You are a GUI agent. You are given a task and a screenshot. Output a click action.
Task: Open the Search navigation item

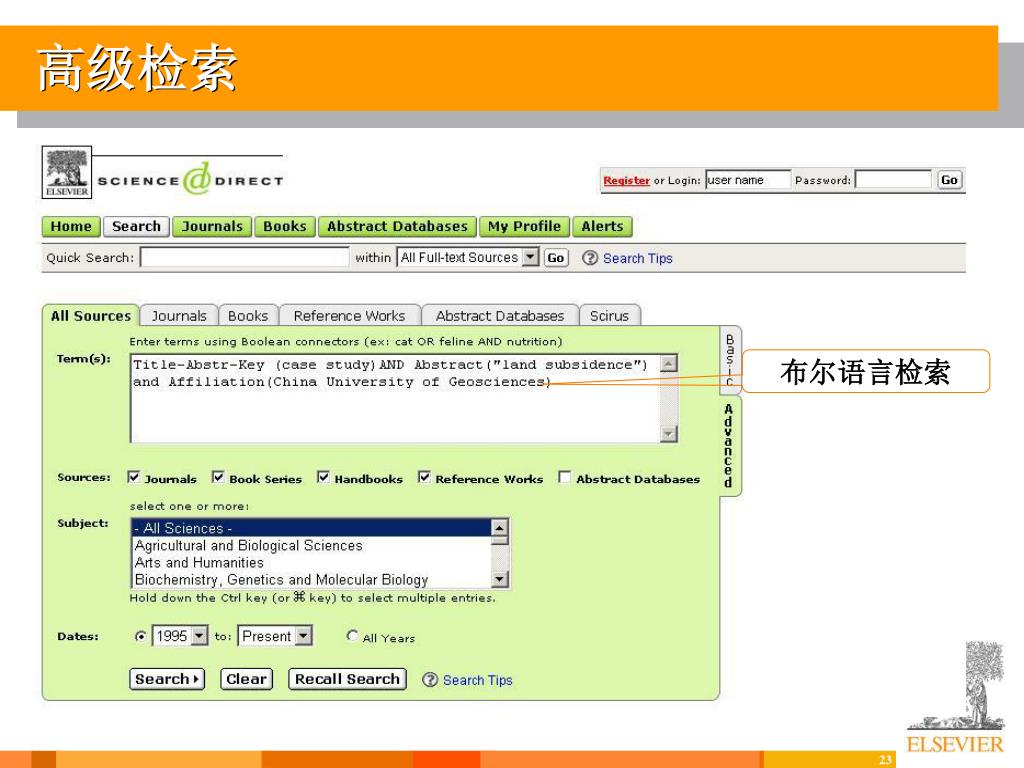[x=136, y=227]
